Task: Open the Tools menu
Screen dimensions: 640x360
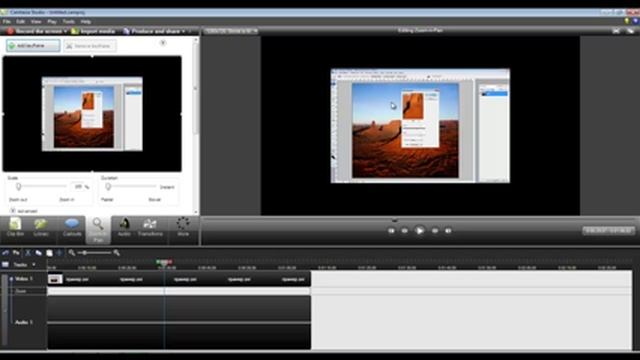Action: [x=68, y=22]
